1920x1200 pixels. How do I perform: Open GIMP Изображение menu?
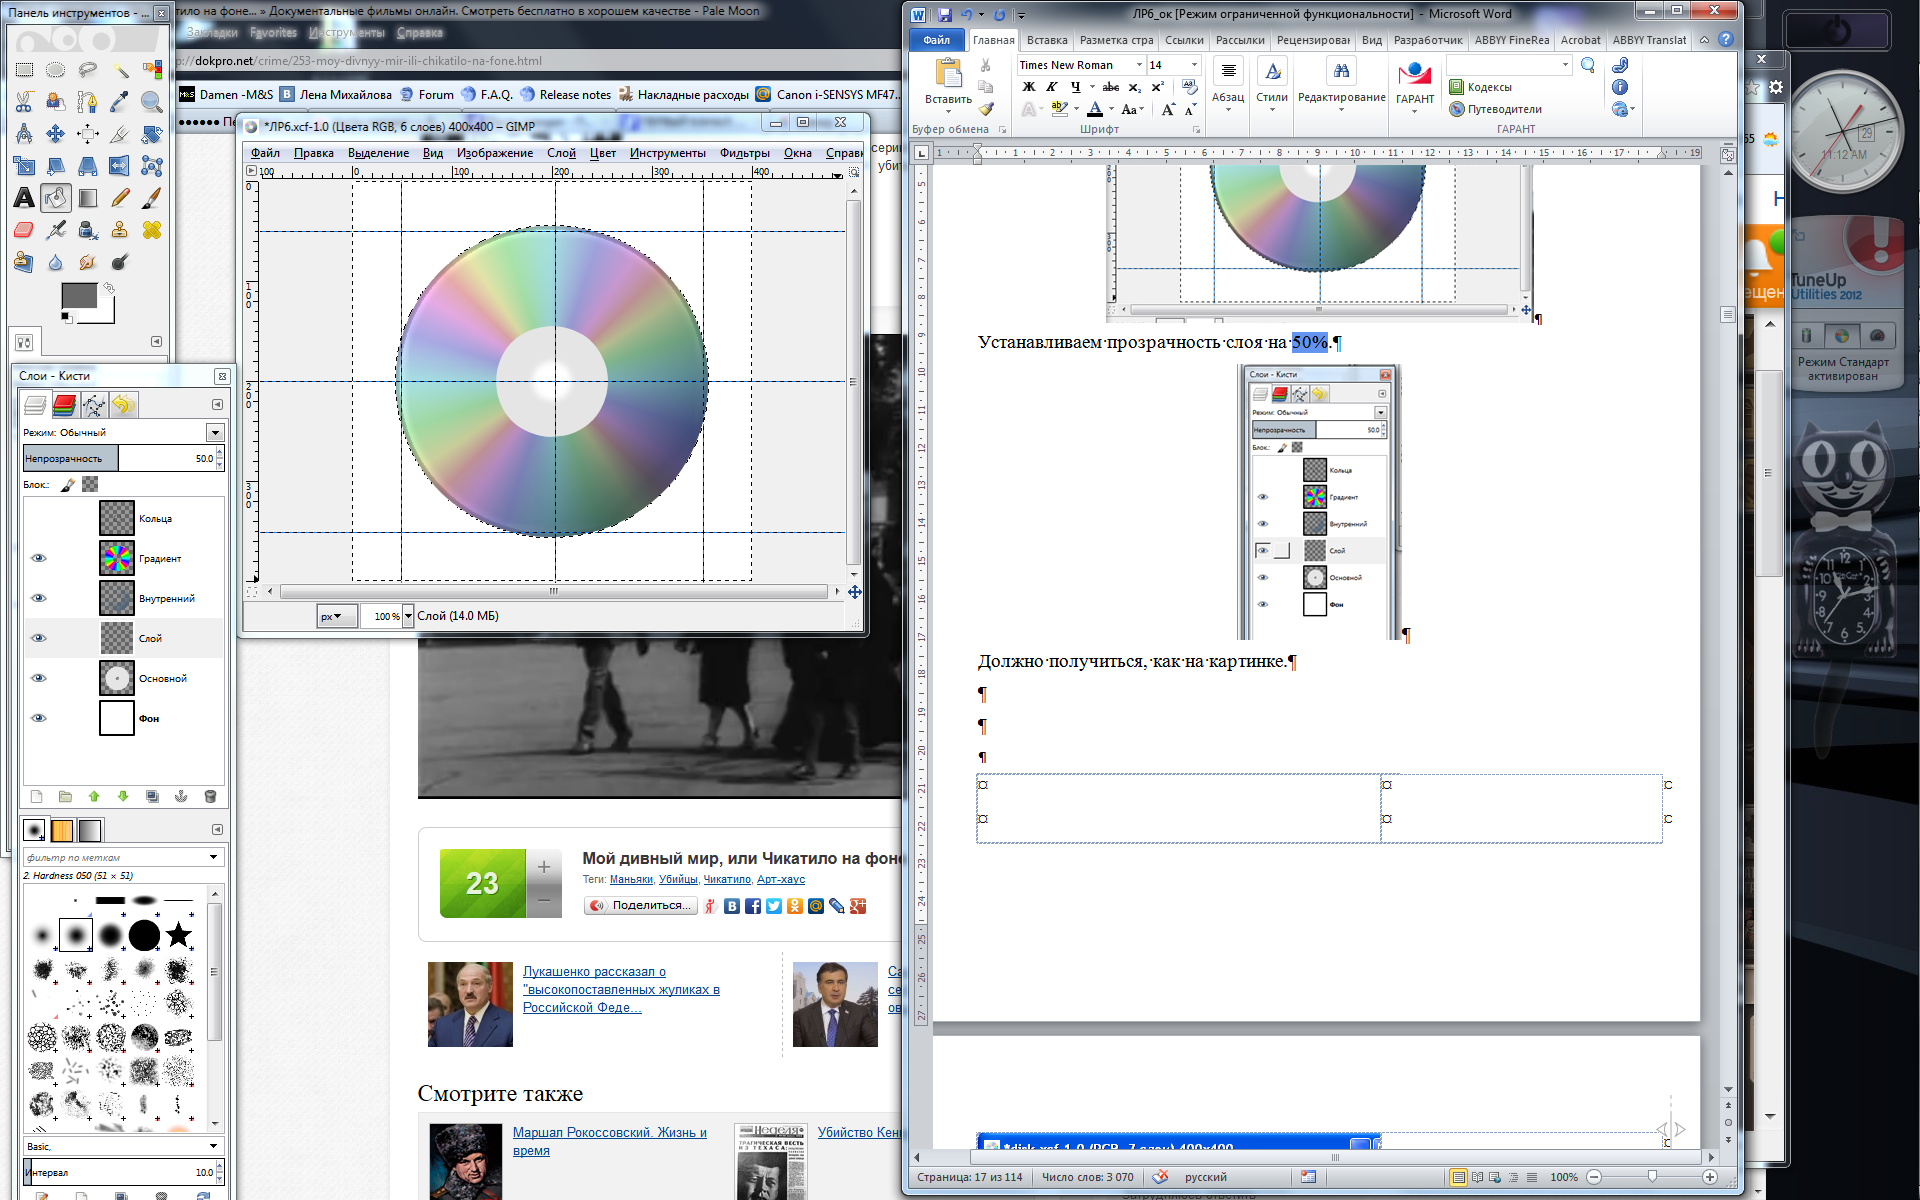click(495, 153)
